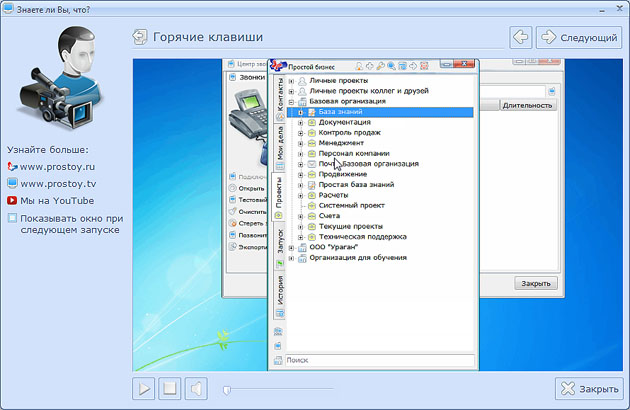
Task: Click the red alarm icon in Простой бизнес title bar
Action: [424, 66]
